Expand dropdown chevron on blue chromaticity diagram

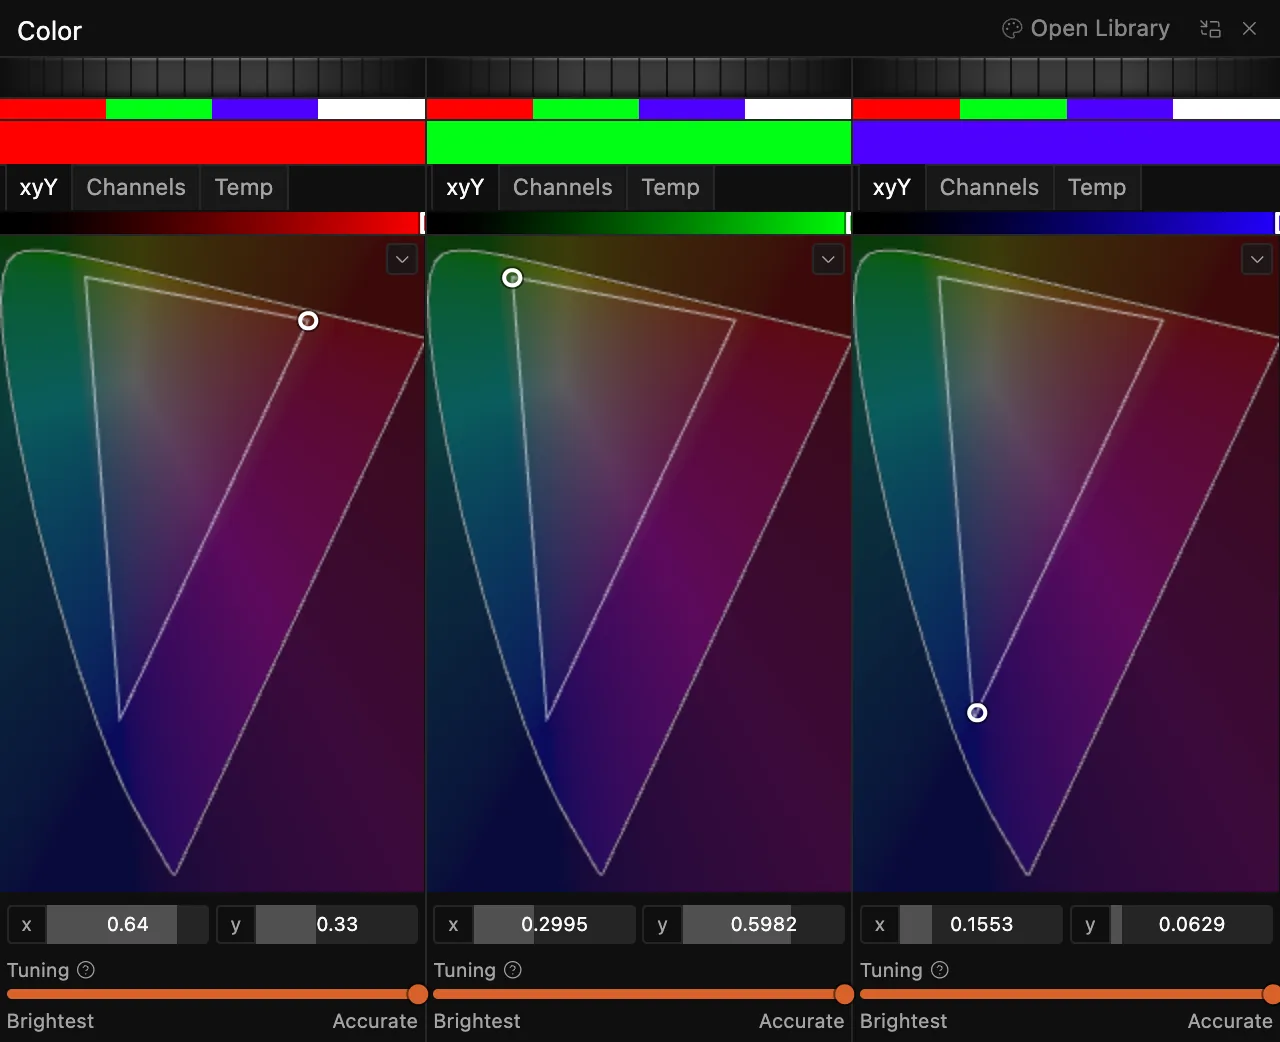pos(1256,260)
